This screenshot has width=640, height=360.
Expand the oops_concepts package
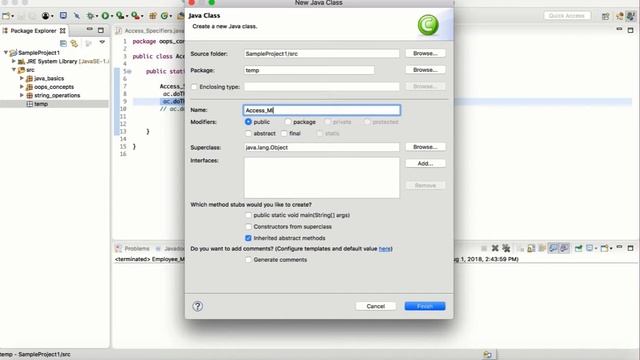22,87
